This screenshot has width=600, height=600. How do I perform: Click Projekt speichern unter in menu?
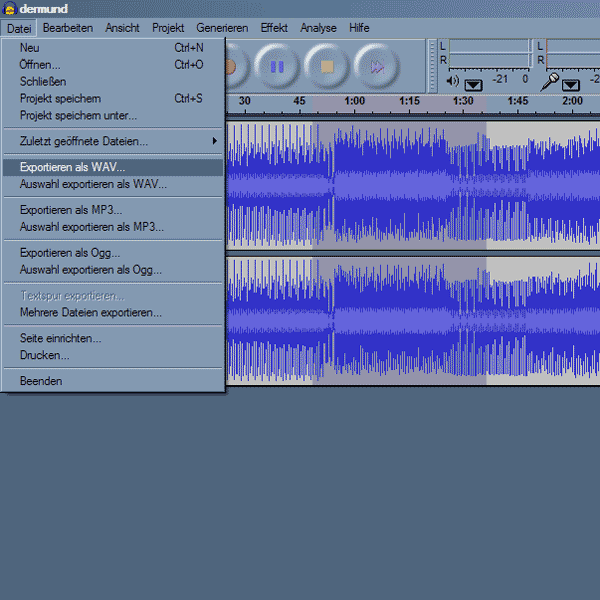point(78,115)
